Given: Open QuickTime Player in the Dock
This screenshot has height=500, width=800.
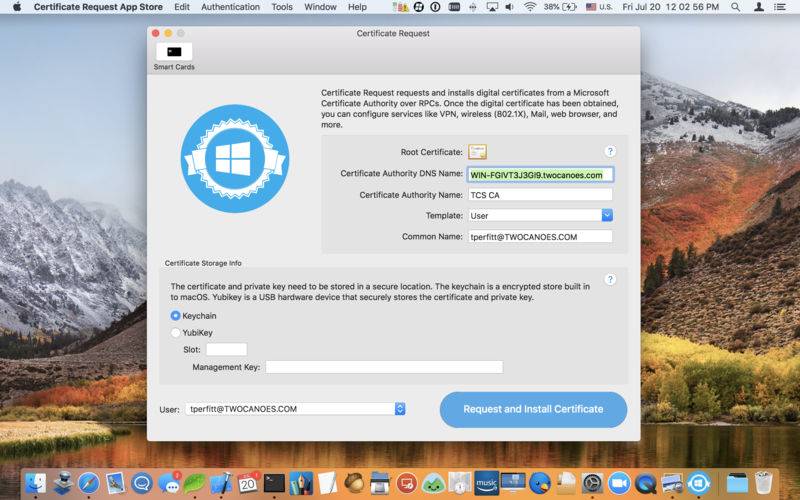Looking at the screenshot, I should tap(645, 483).
